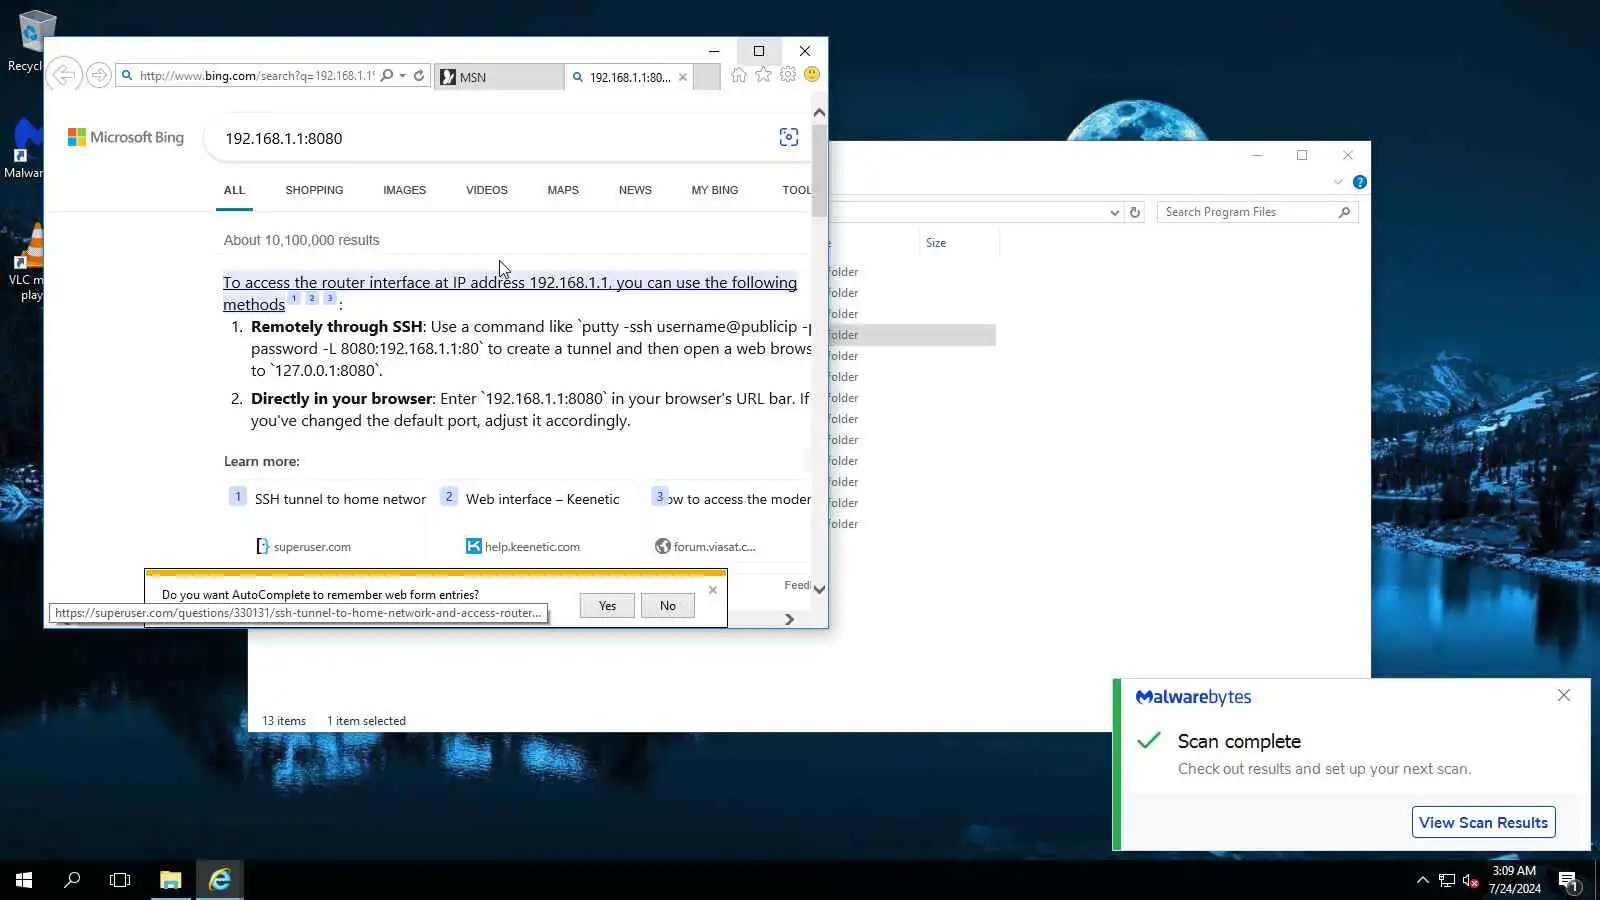Refresh the Bing page in Internet Explorer

[419, 75]
